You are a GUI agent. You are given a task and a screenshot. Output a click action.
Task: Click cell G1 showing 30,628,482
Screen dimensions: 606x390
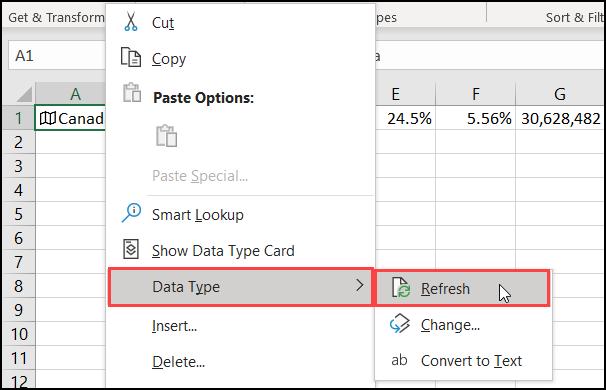tap(560, 118)
